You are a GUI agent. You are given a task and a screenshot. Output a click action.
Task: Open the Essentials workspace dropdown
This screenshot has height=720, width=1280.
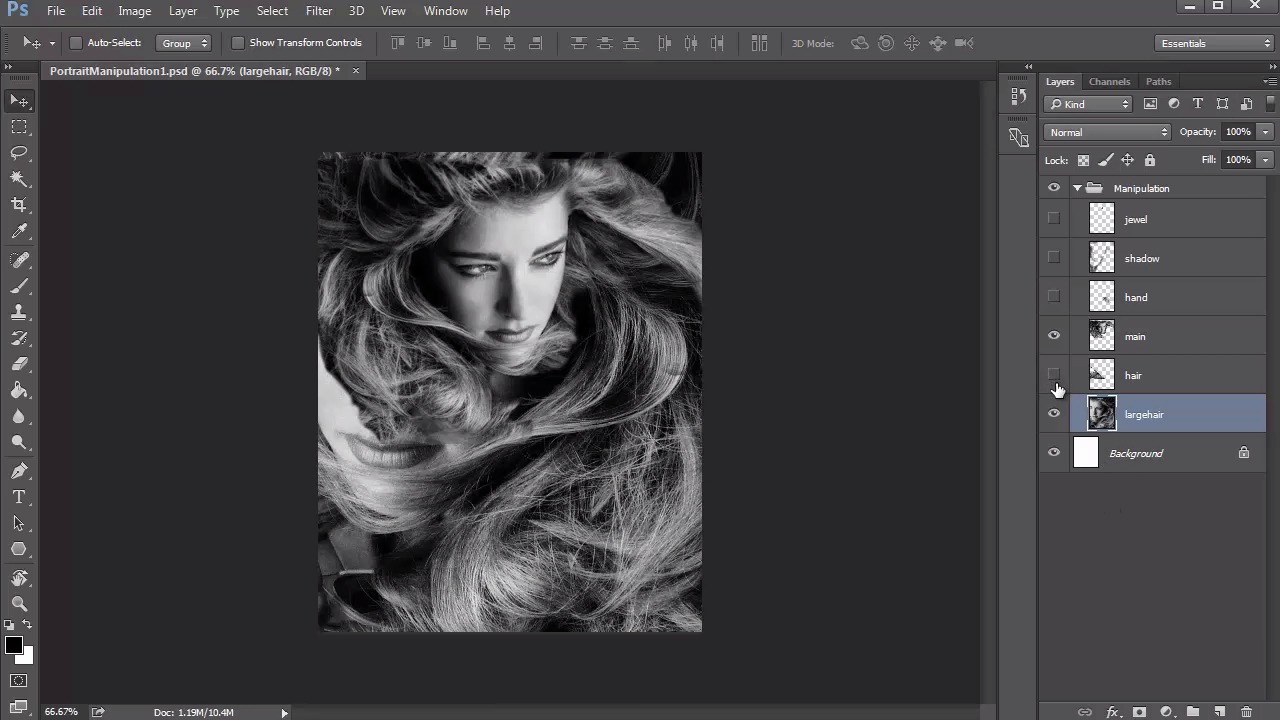1213,43
